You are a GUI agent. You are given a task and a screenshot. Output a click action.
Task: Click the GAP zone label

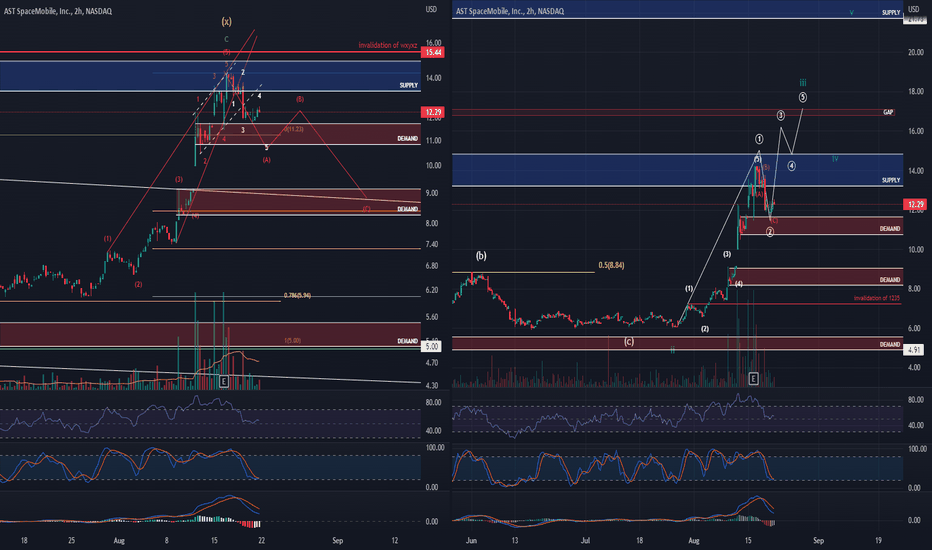[x=887, y=112]
